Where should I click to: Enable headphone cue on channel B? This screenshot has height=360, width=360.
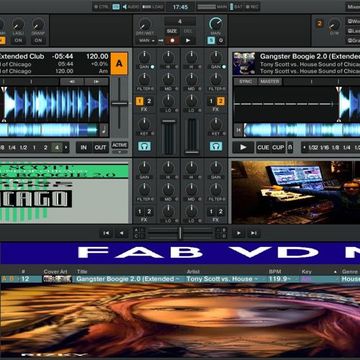point(216,146)
